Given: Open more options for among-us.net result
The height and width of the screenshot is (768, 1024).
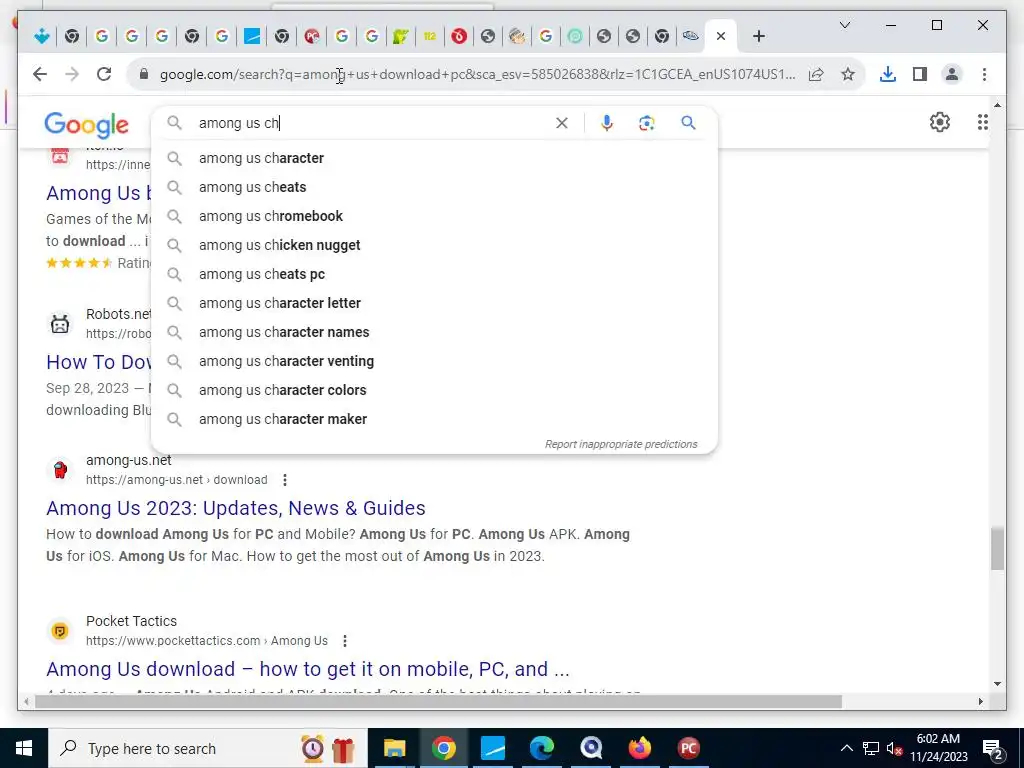Looking at the screenshot, I should coord(285,480).
